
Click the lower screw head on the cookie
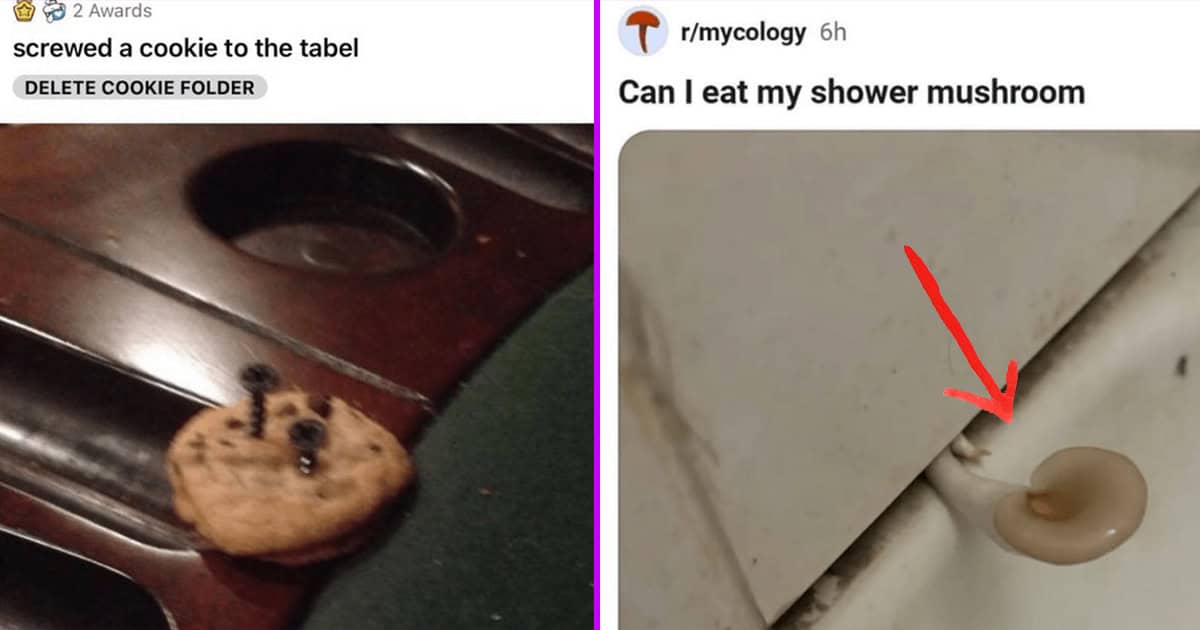click(305, 434)
